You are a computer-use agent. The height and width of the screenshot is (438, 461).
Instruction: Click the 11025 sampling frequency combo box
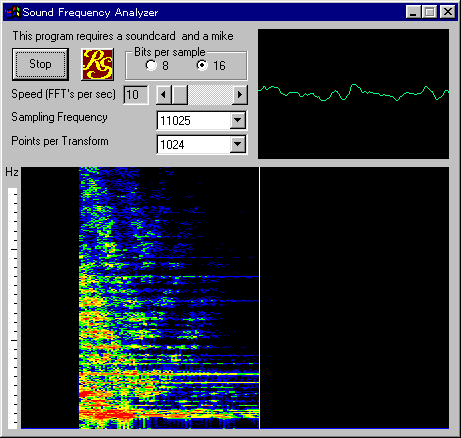point(202,120)
